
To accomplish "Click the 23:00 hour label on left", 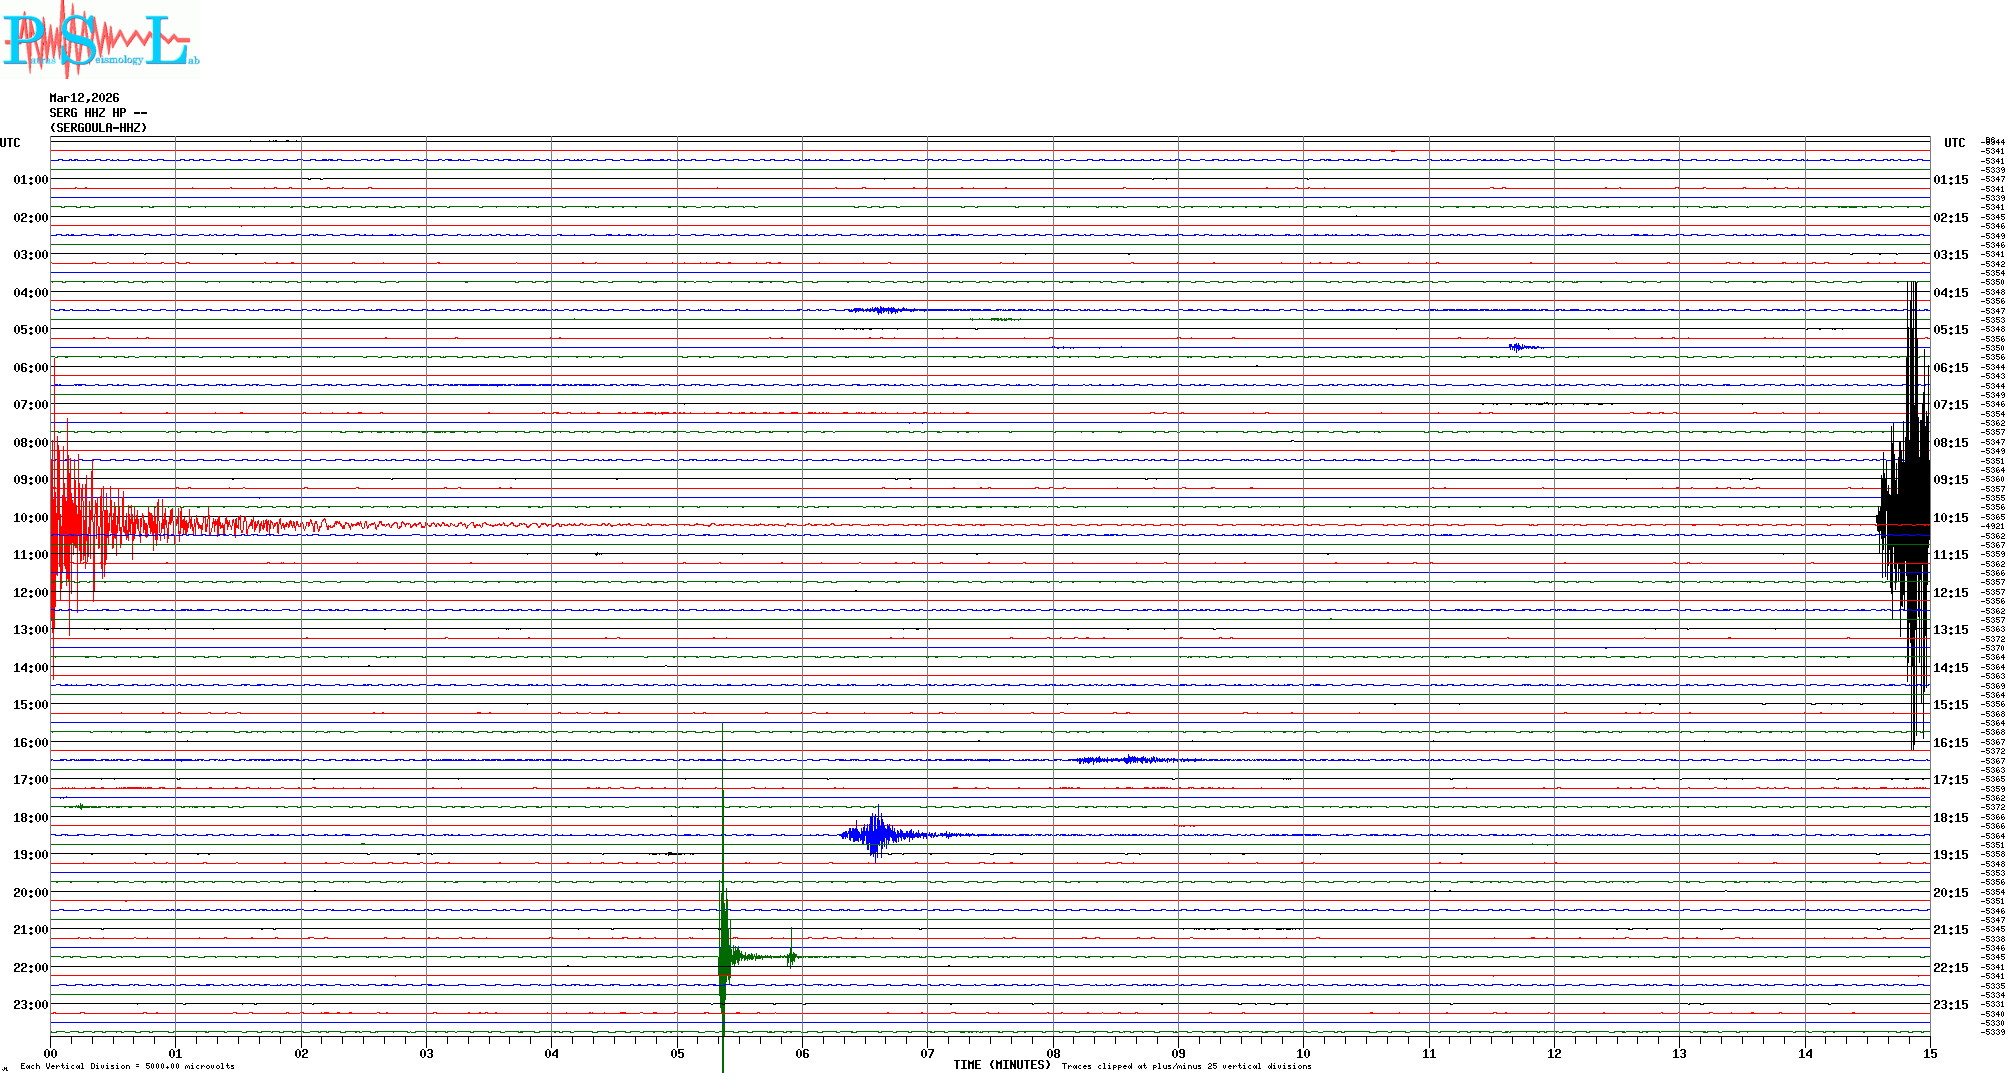I will pos(30,1005).
